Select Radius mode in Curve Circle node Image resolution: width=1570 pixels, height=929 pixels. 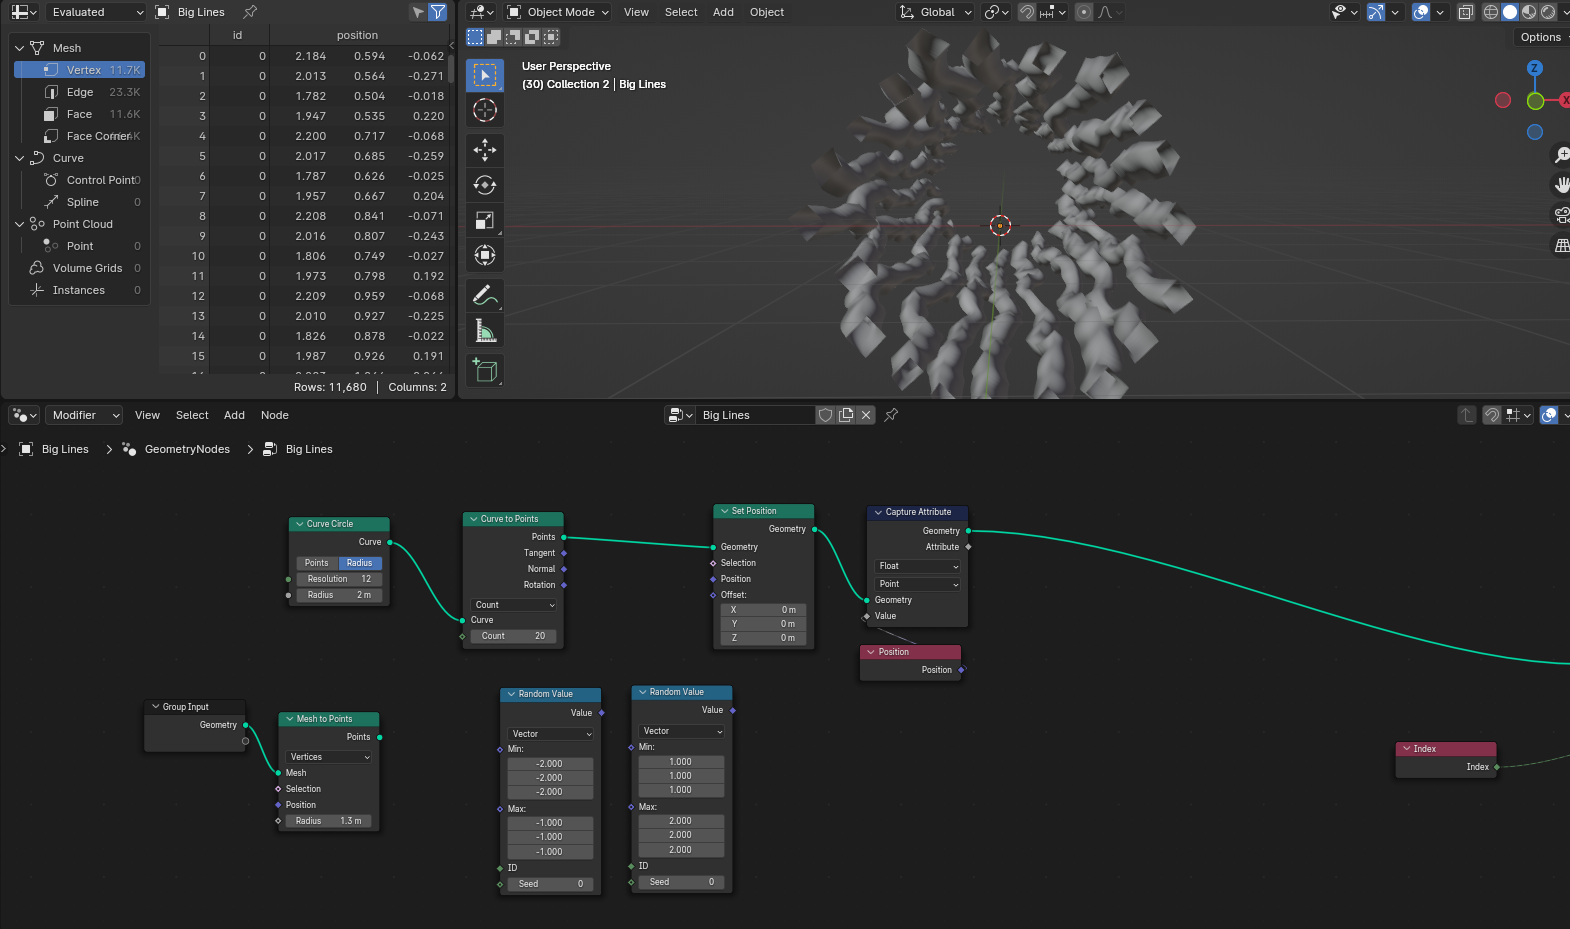[x=360, y=563]
